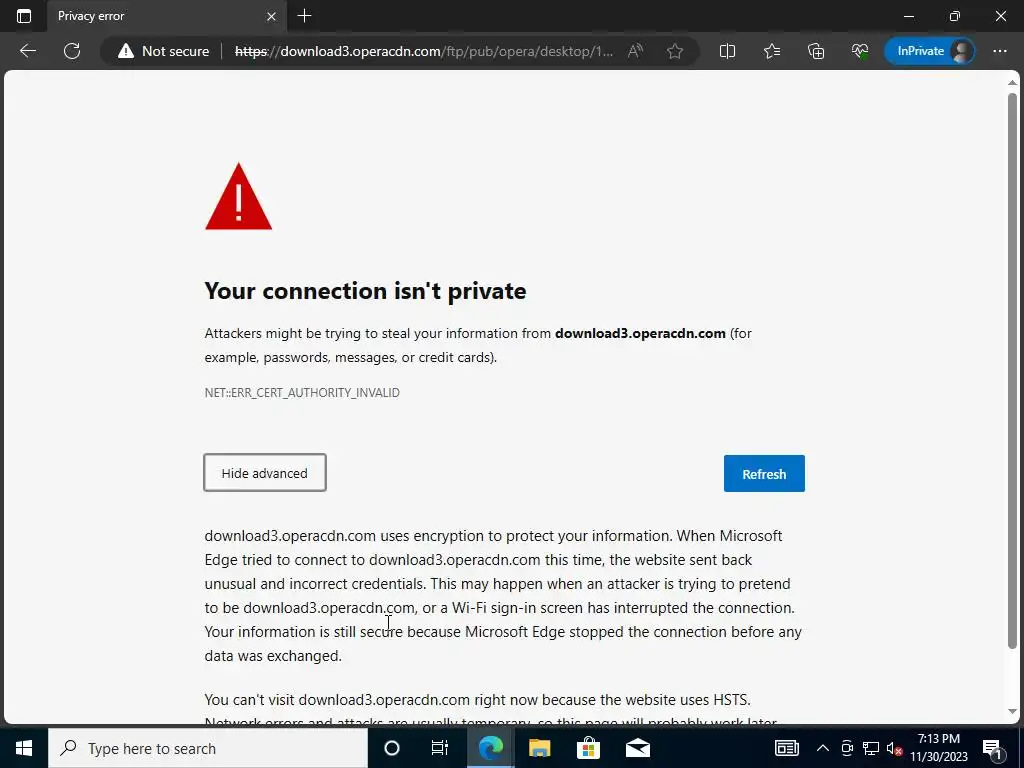Open network status tray icon
The height and width of the screenshot is (768, 1024).
tap(871, 748)
